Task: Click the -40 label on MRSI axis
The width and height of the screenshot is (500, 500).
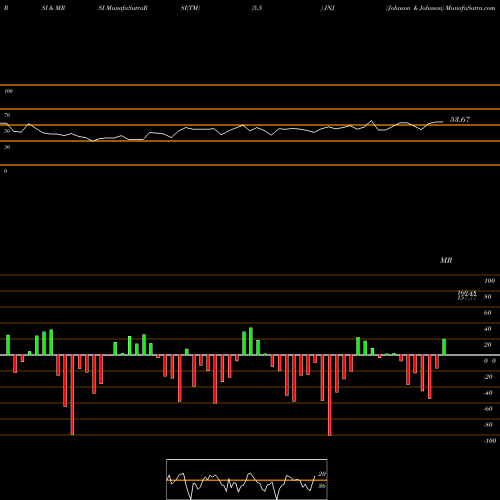Action: (x=488, y=393)
